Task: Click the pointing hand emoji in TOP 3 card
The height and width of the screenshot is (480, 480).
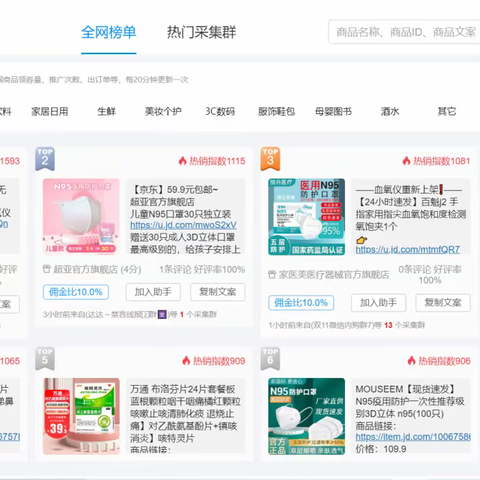Action: [x=361, y=240]
